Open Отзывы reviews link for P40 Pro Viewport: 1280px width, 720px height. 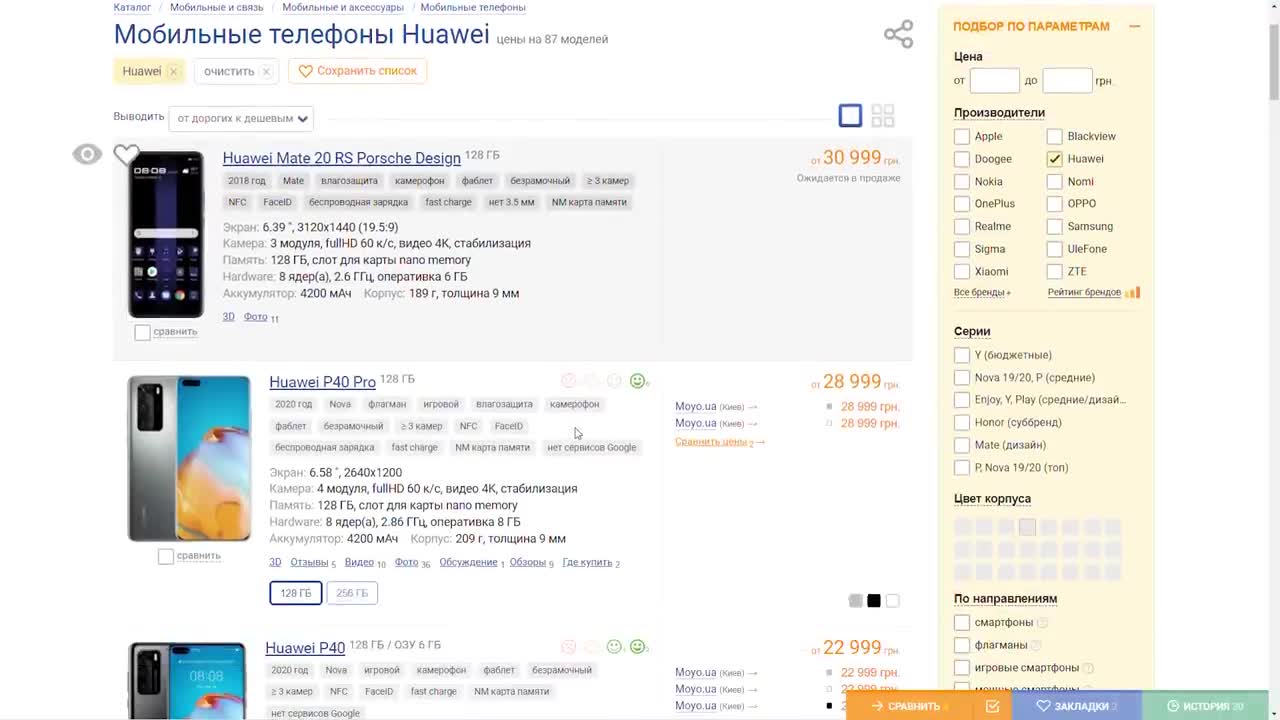point(309,562)
